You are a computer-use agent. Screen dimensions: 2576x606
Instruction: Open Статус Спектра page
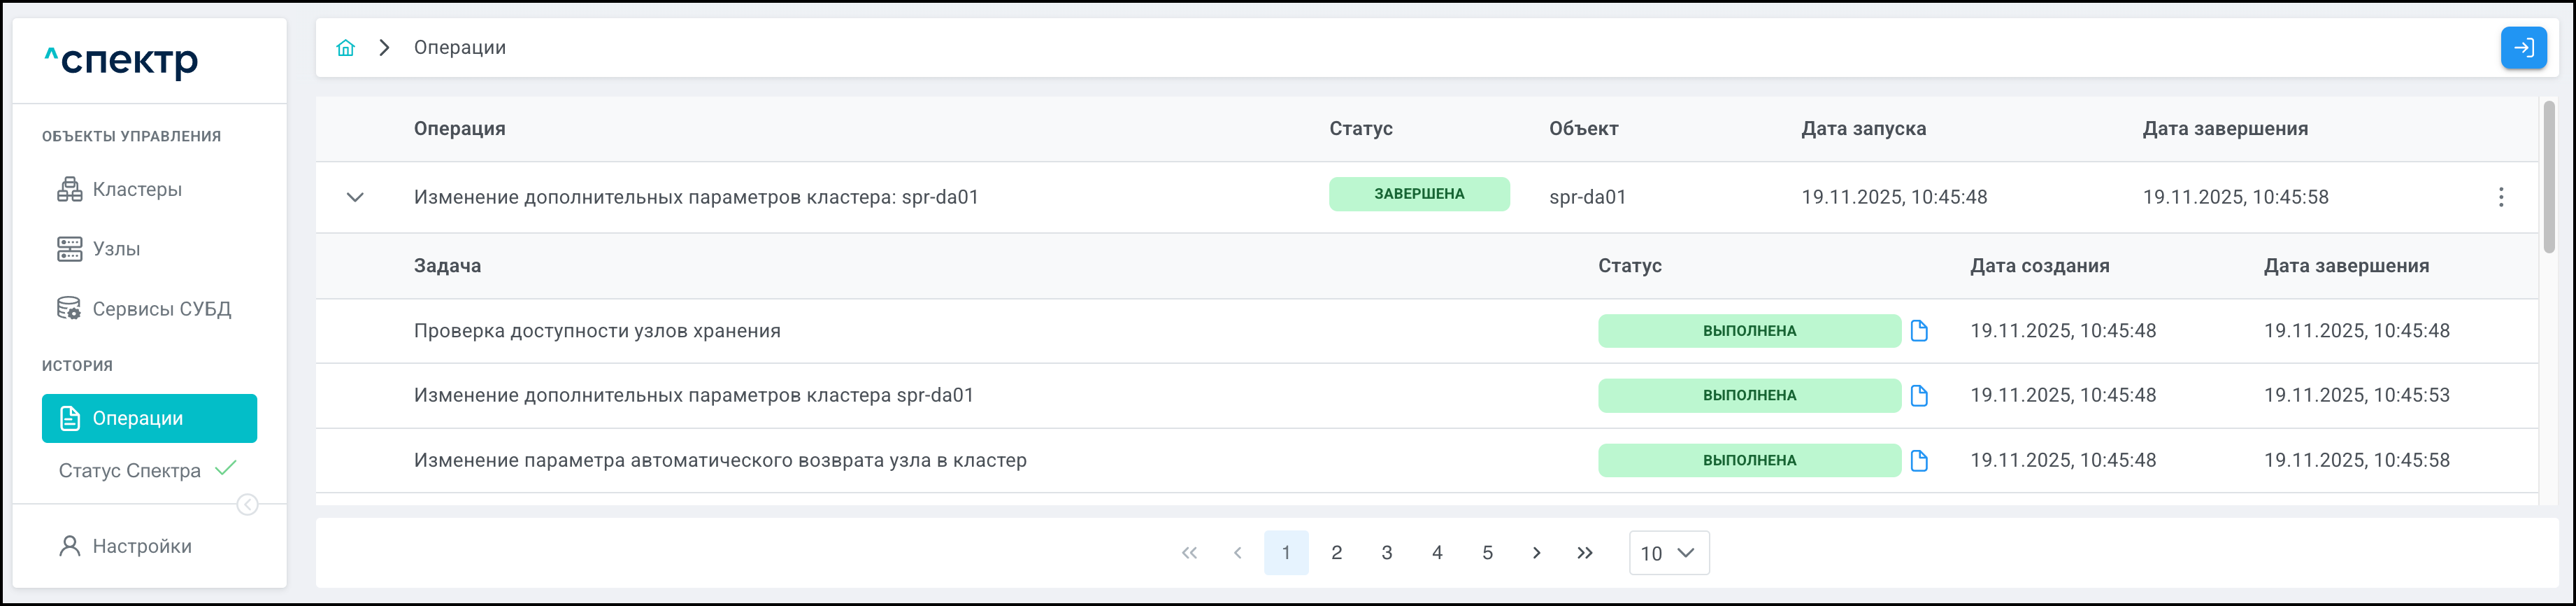[130, 470]
